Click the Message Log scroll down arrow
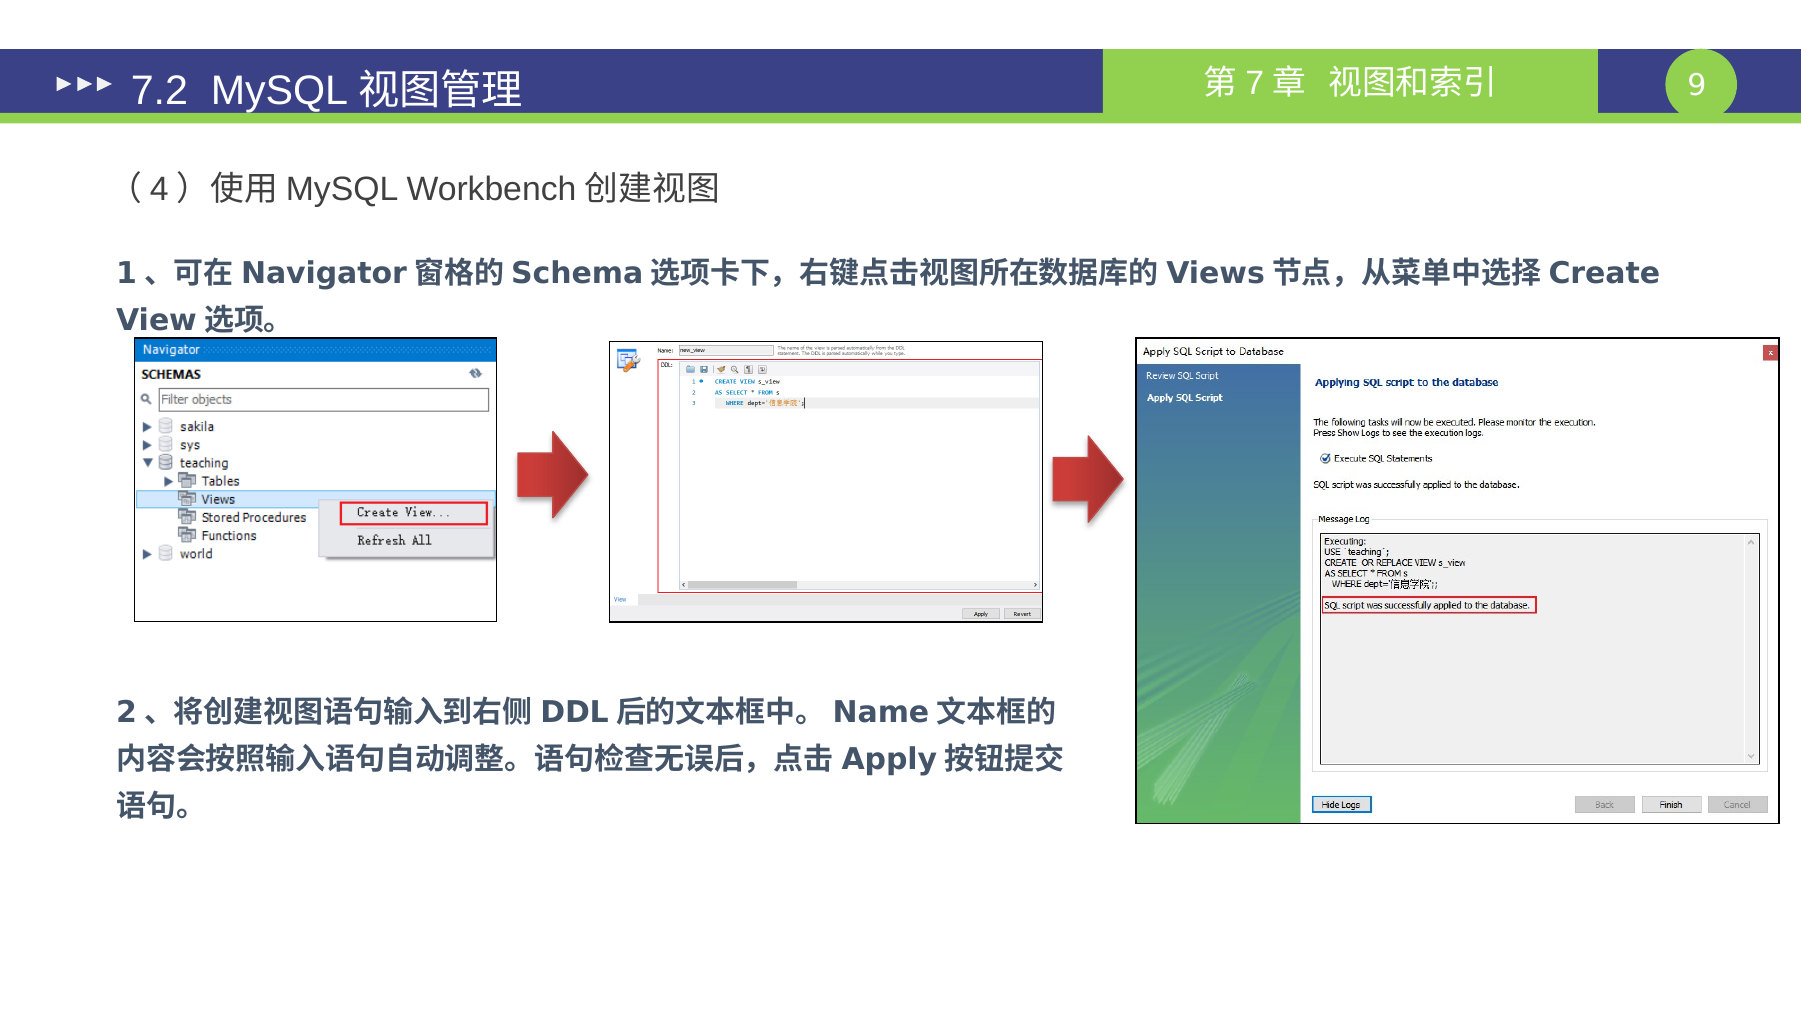Viewport: 1801px width, 1013px height. 1751,757
